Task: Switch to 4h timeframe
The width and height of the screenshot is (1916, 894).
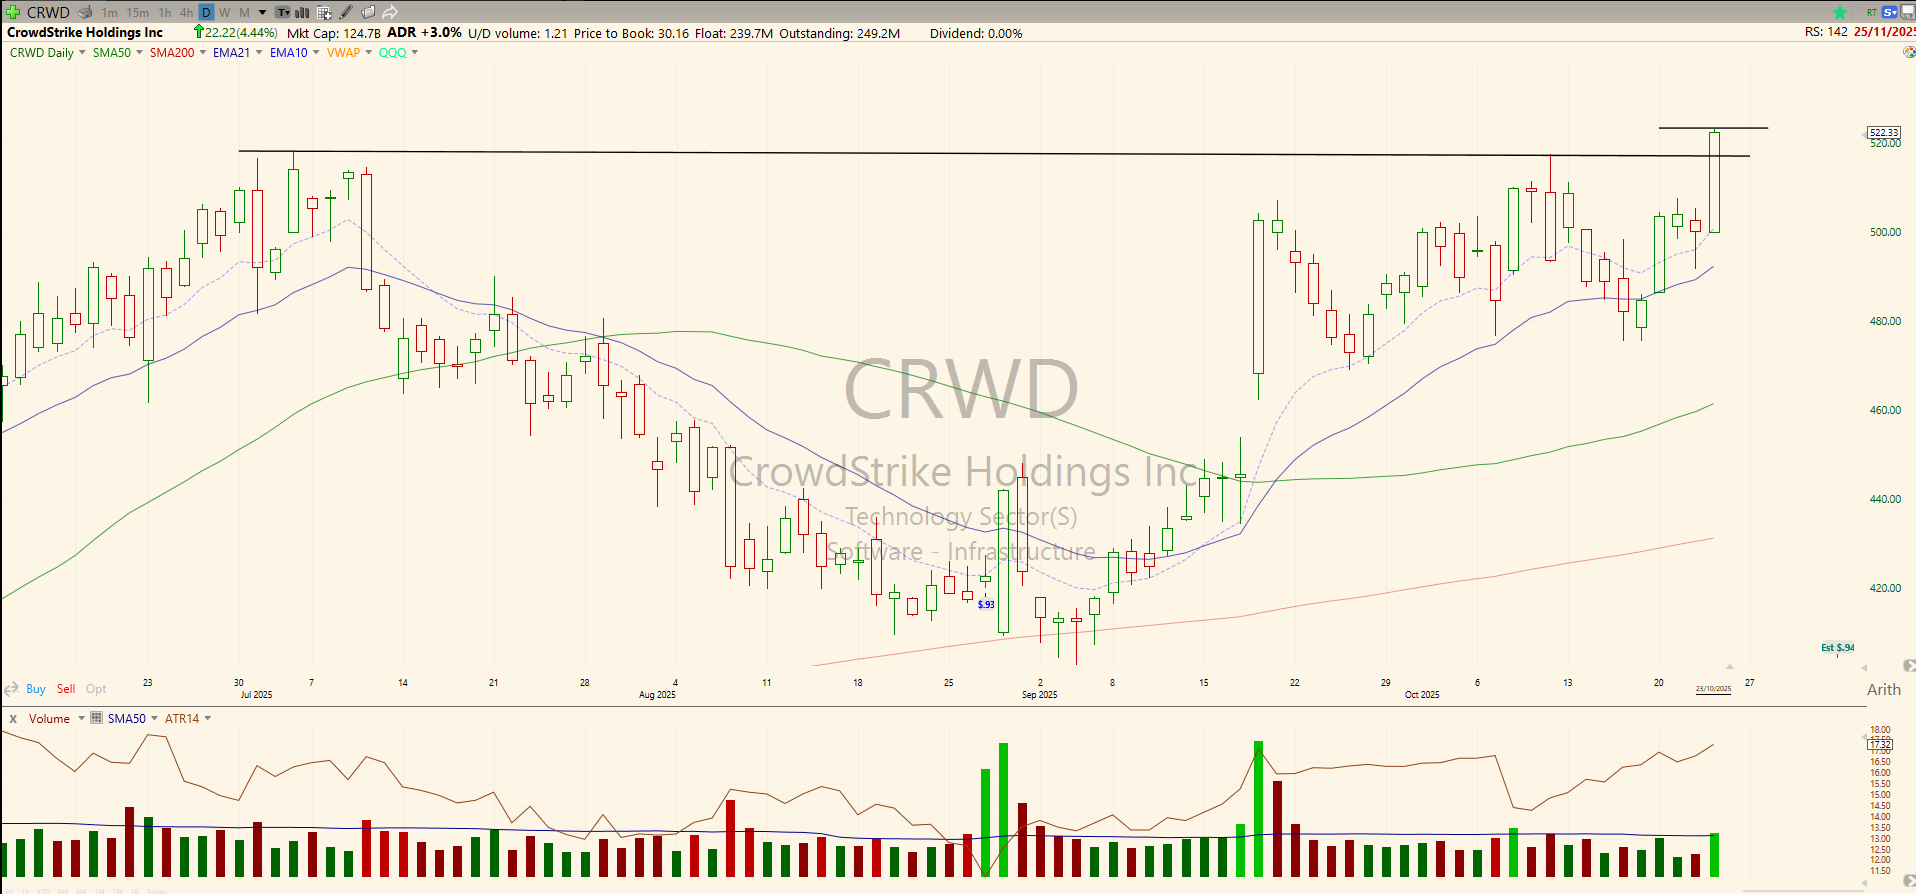Action: pos(186,12)
